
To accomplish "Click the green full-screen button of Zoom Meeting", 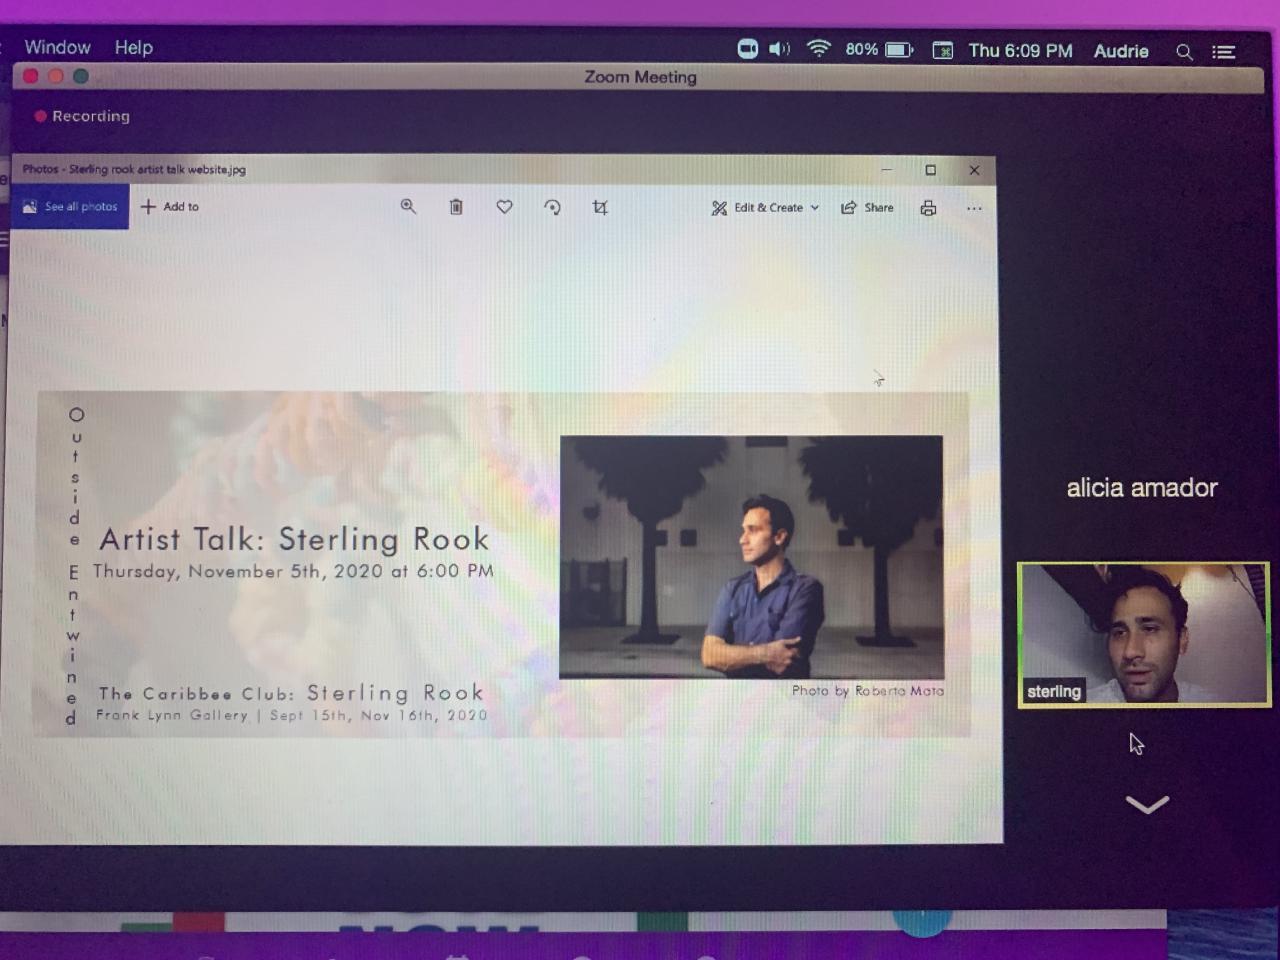I will pyautogui.click(x=81, y=76).
